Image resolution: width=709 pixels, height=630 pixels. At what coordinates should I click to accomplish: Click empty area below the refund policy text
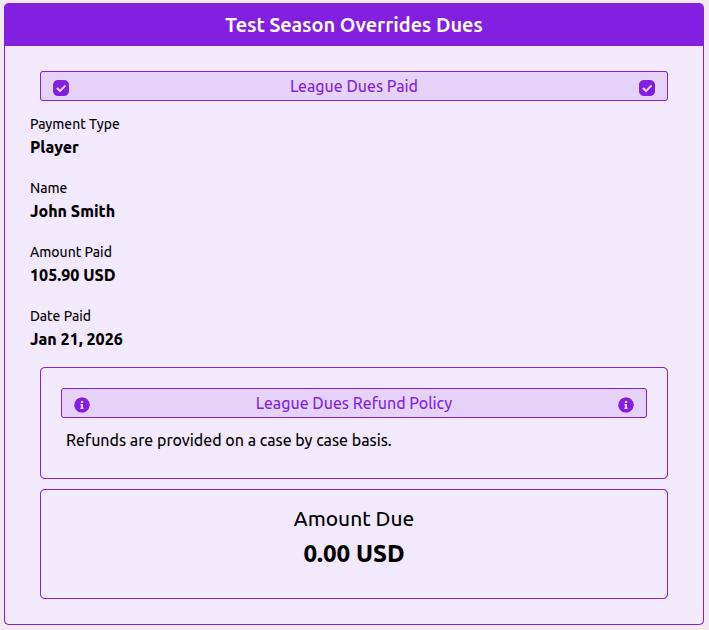point(354,464)
